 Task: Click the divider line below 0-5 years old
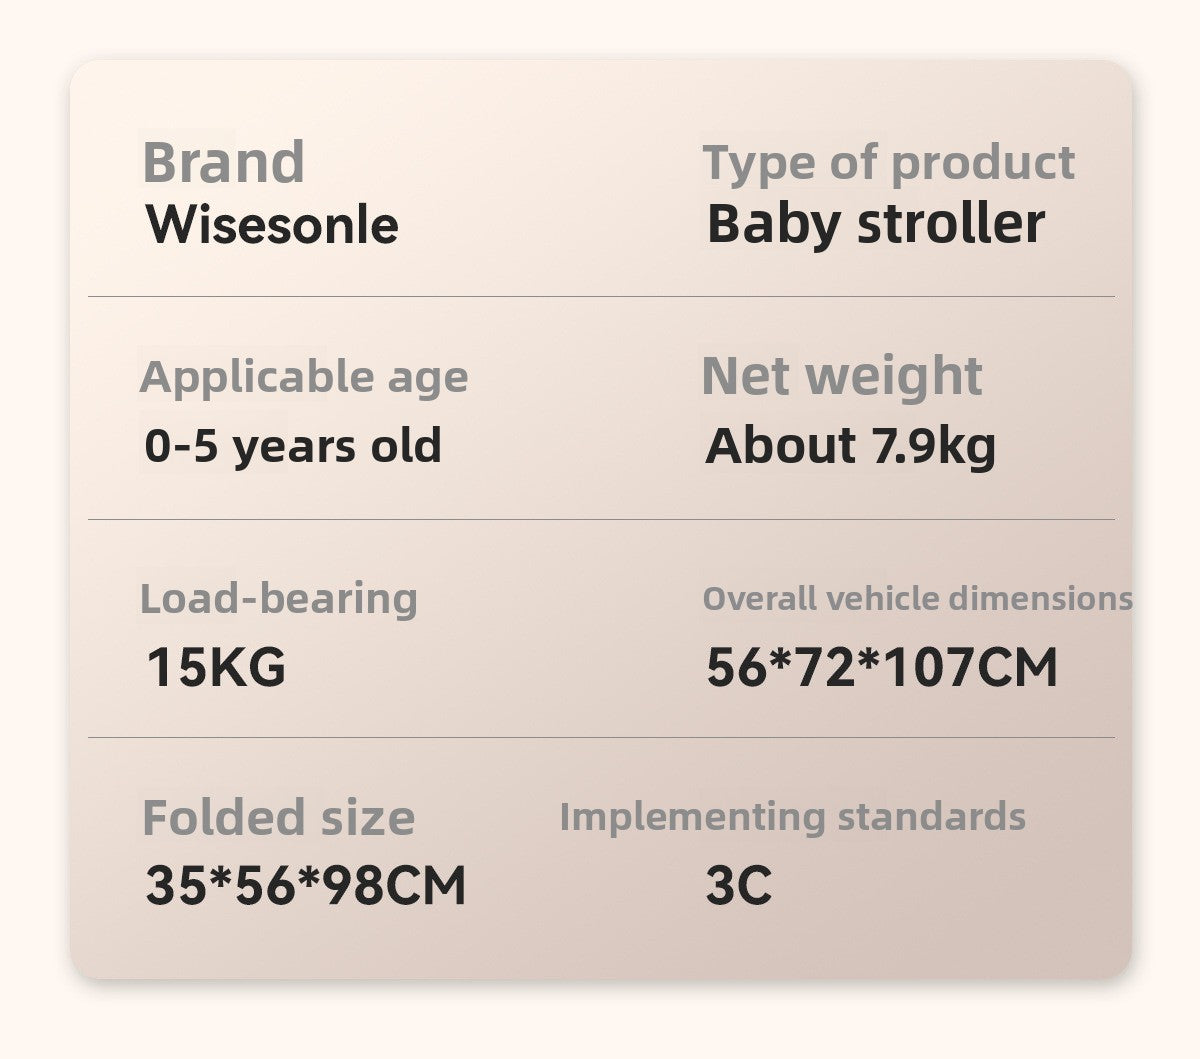tap(600, 519)
